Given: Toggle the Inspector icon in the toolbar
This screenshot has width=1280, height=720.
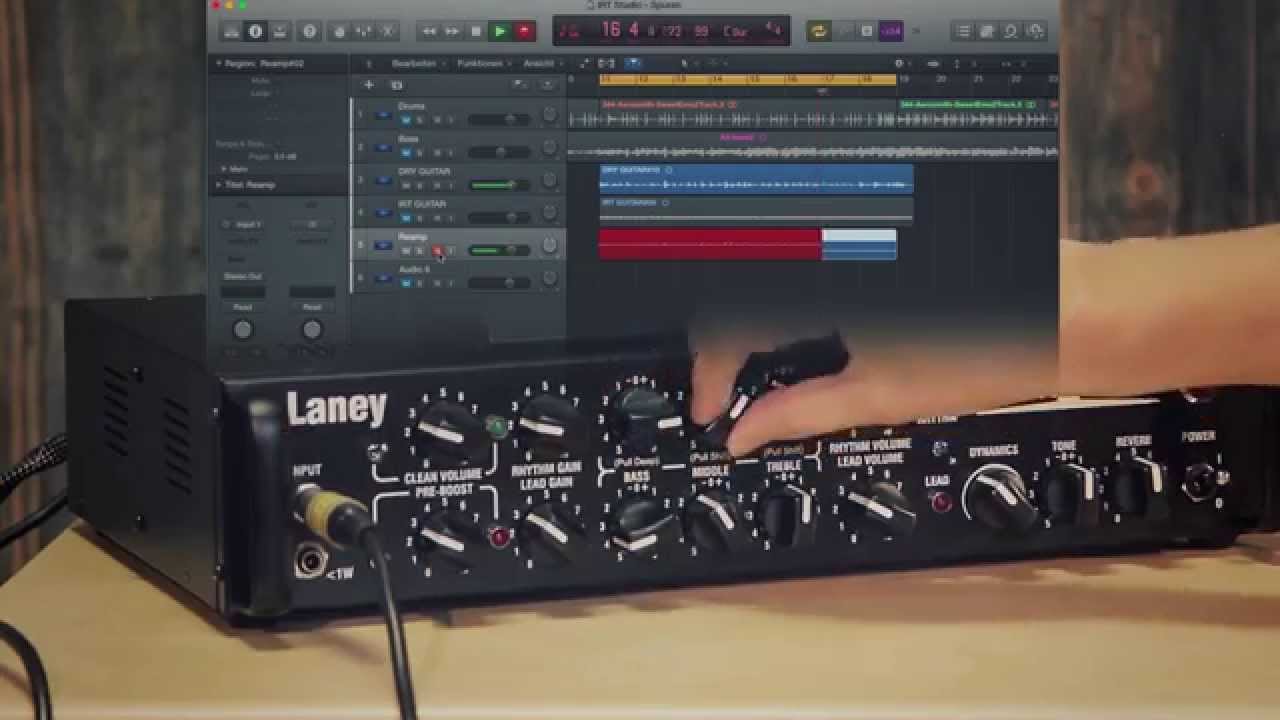Looking at the screenshot, I should [256, 32].
